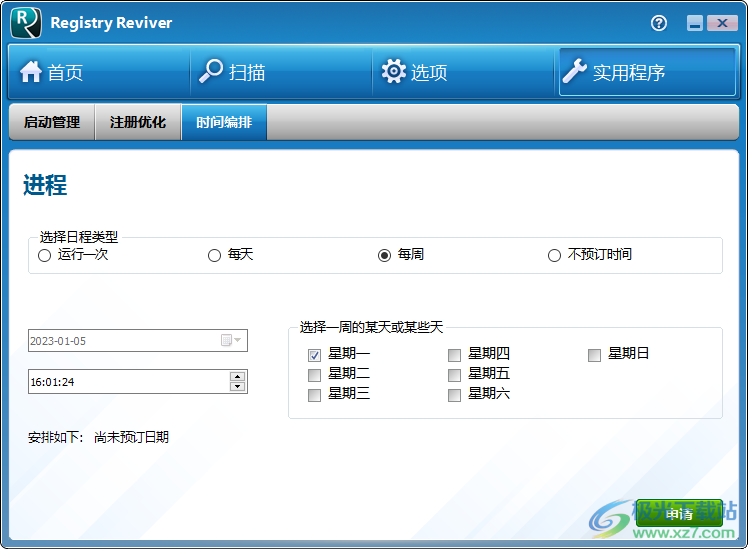This screenshot has width=748, height=549.
Task: Tick the 星期五 checkbox
Action: (x=454, y=375)
